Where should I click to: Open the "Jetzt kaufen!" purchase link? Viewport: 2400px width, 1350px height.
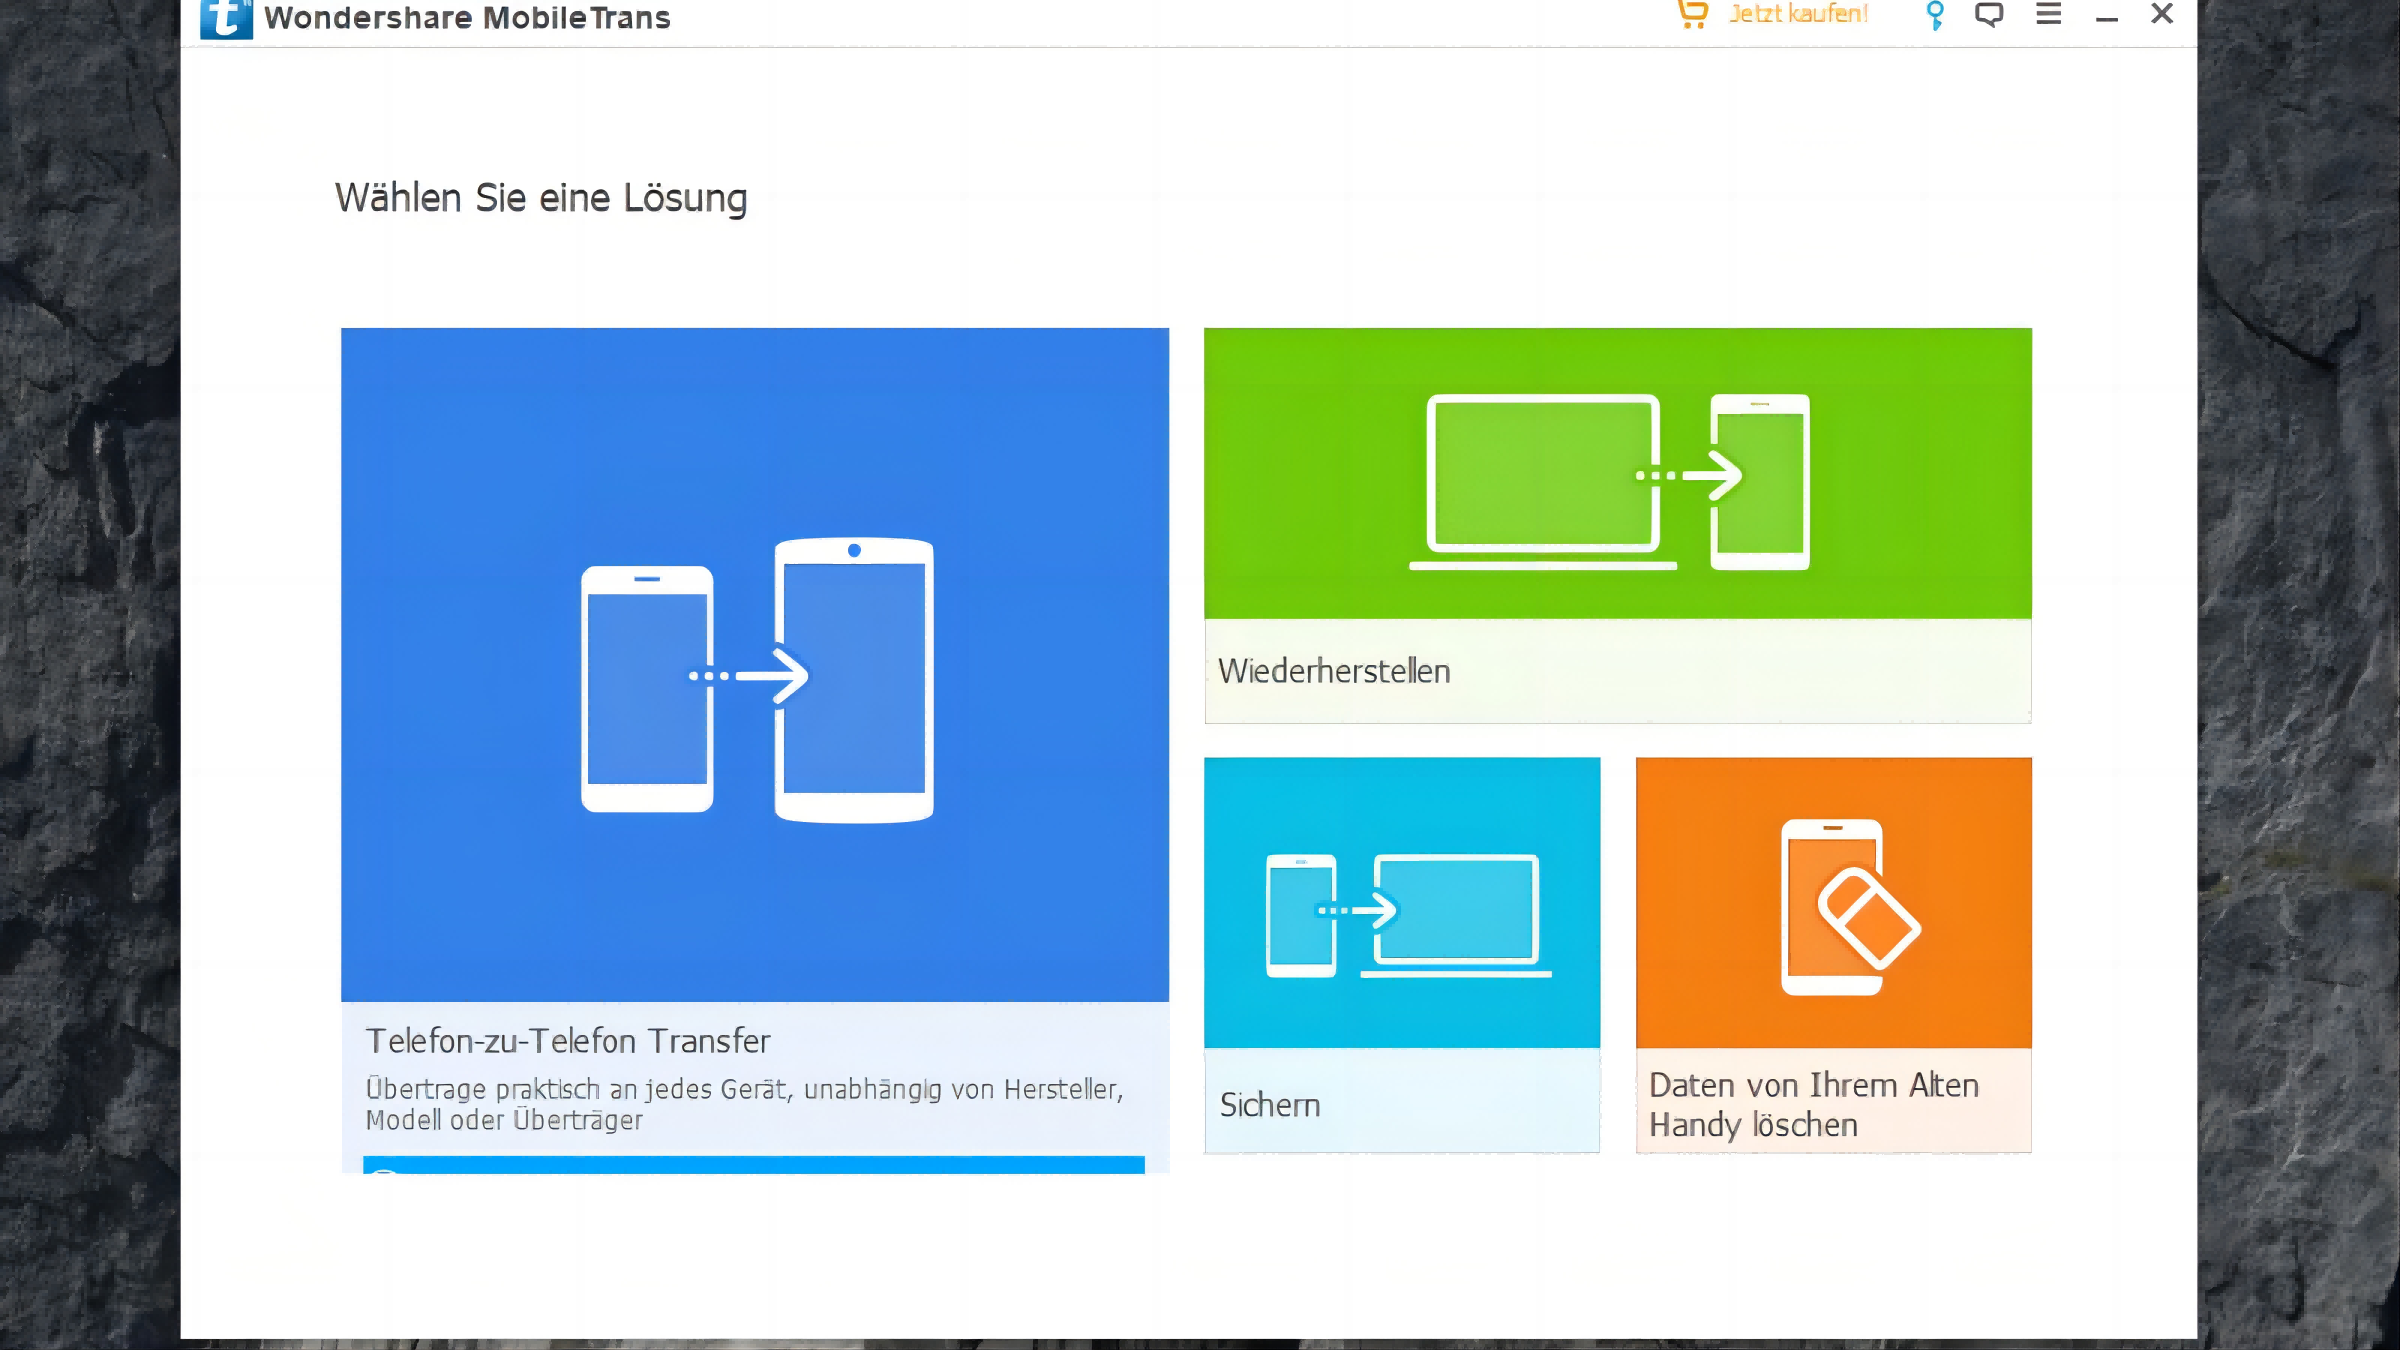[x=1798, y=14]
